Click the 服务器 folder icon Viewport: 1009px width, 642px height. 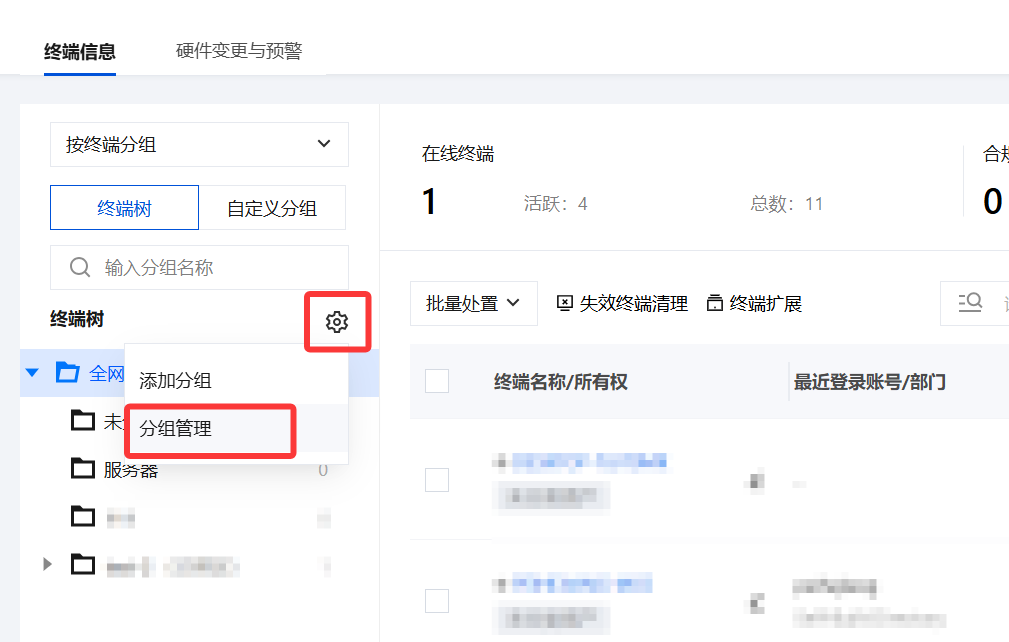(82, 468)
